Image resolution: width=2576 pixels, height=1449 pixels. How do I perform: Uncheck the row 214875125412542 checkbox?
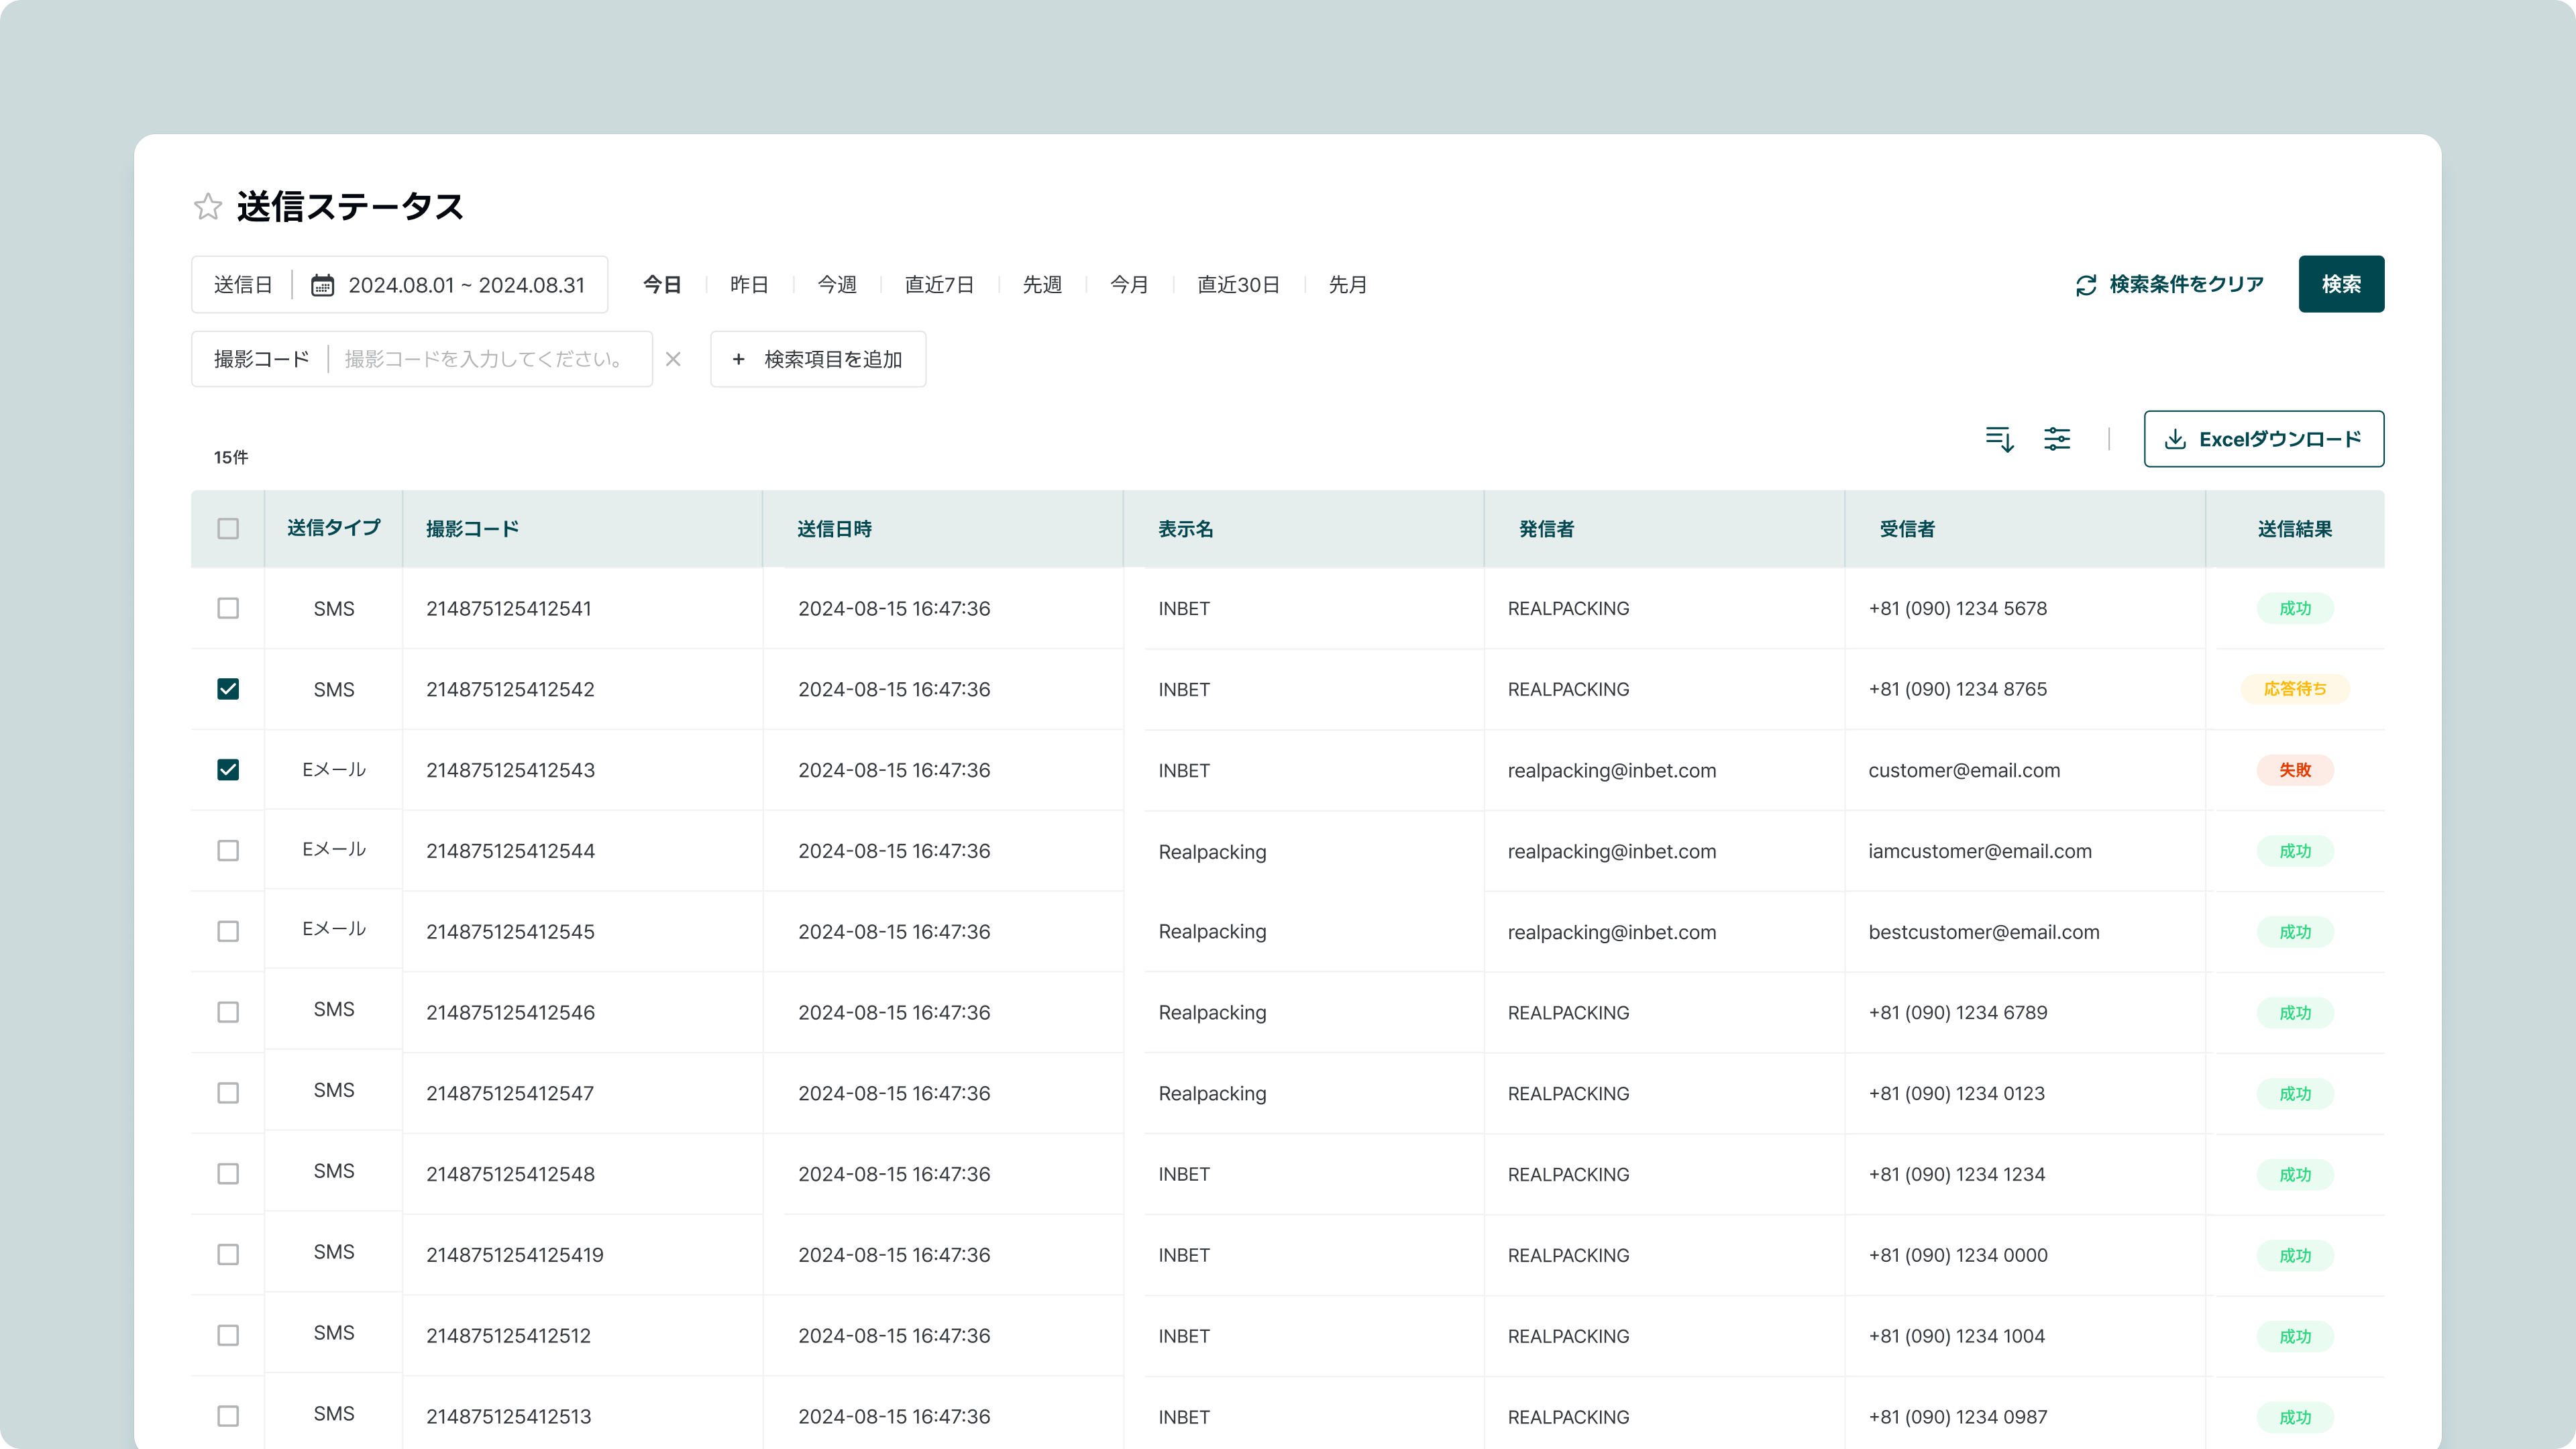[x=228, y=689]
